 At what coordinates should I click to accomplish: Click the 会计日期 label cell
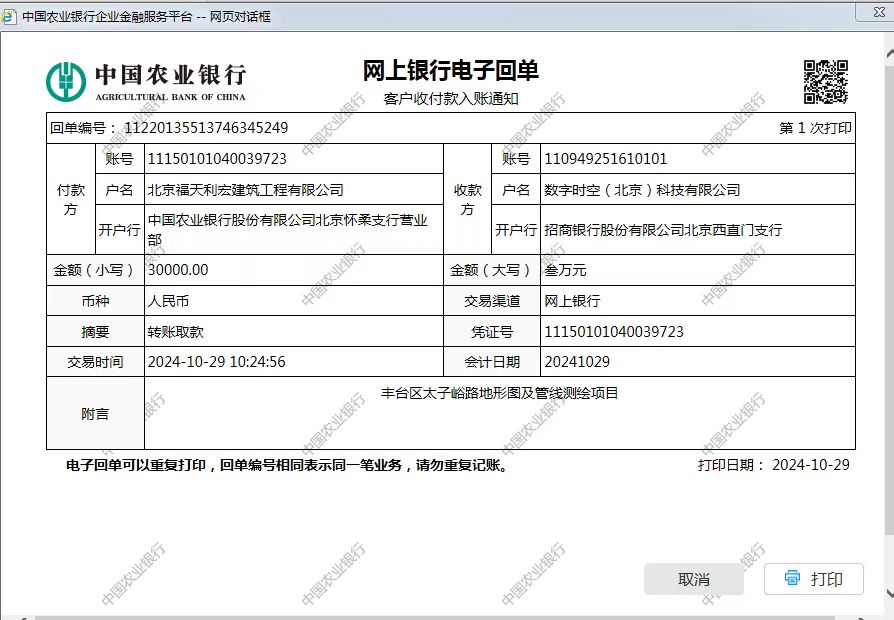tap(492, 362)
